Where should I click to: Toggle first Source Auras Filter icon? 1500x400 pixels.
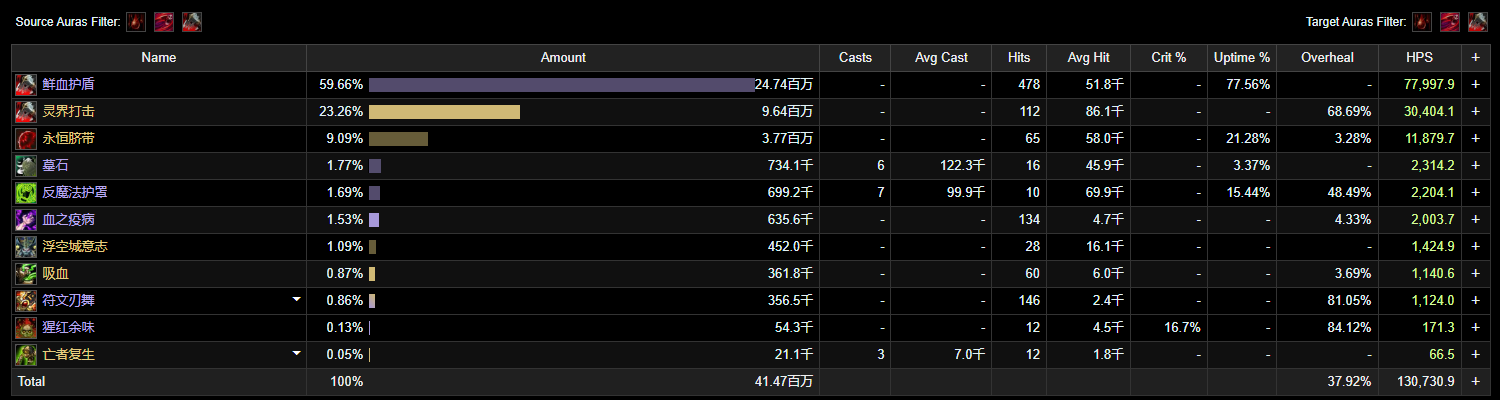coord(136,22)
